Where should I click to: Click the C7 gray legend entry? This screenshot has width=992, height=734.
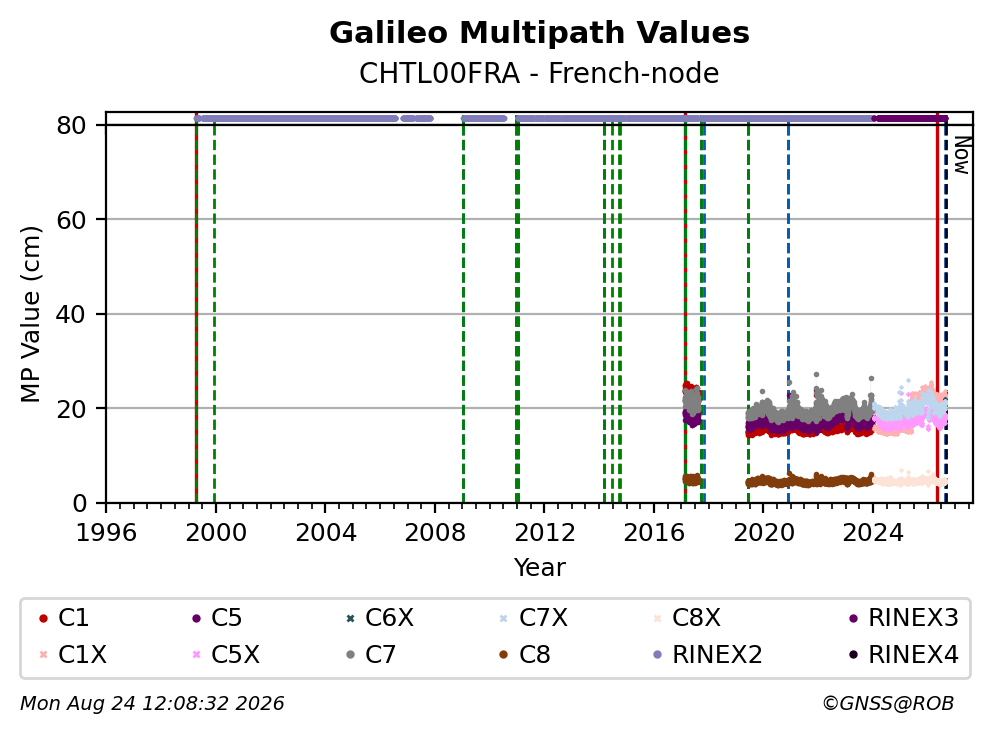[x=372, y=654]
